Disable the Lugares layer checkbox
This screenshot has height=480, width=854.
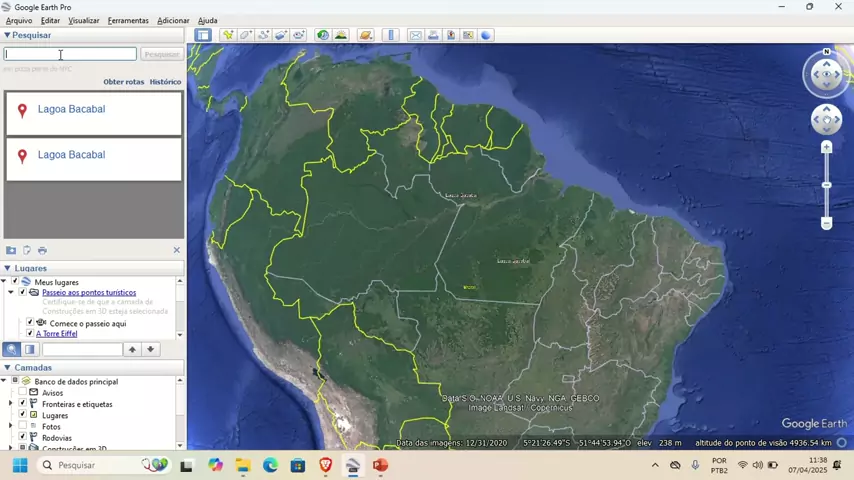pos(22,415)
